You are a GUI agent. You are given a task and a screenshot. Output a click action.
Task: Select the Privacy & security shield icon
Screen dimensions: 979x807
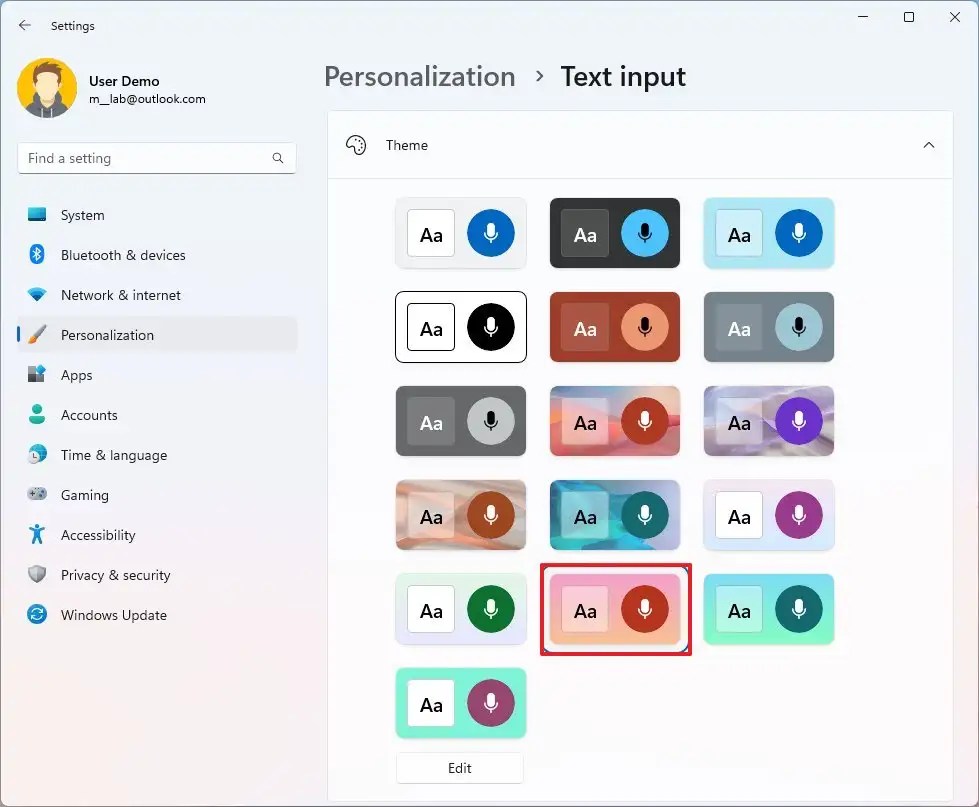37,575
